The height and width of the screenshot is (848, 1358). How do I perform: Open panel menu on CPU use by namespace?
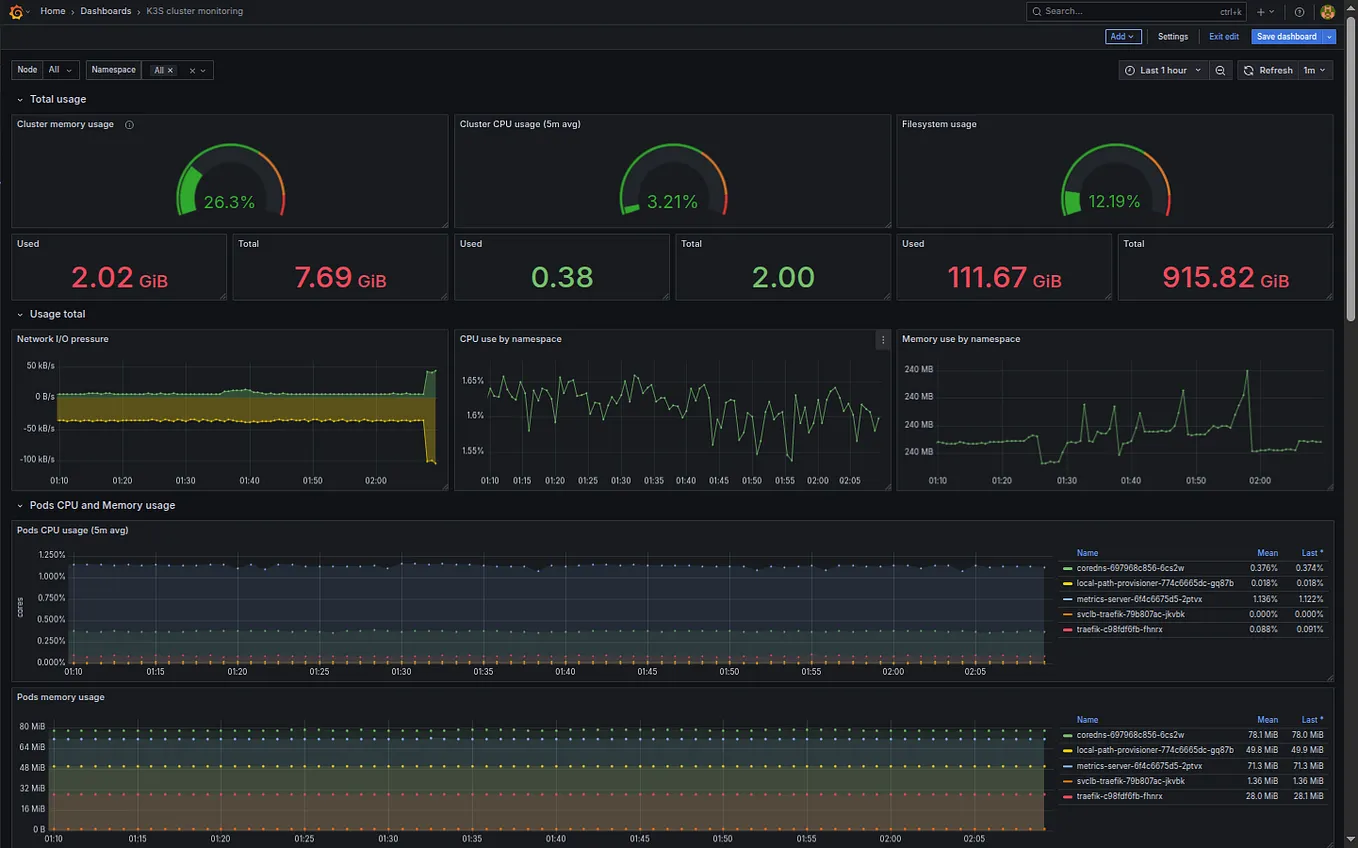click(882, 340)
